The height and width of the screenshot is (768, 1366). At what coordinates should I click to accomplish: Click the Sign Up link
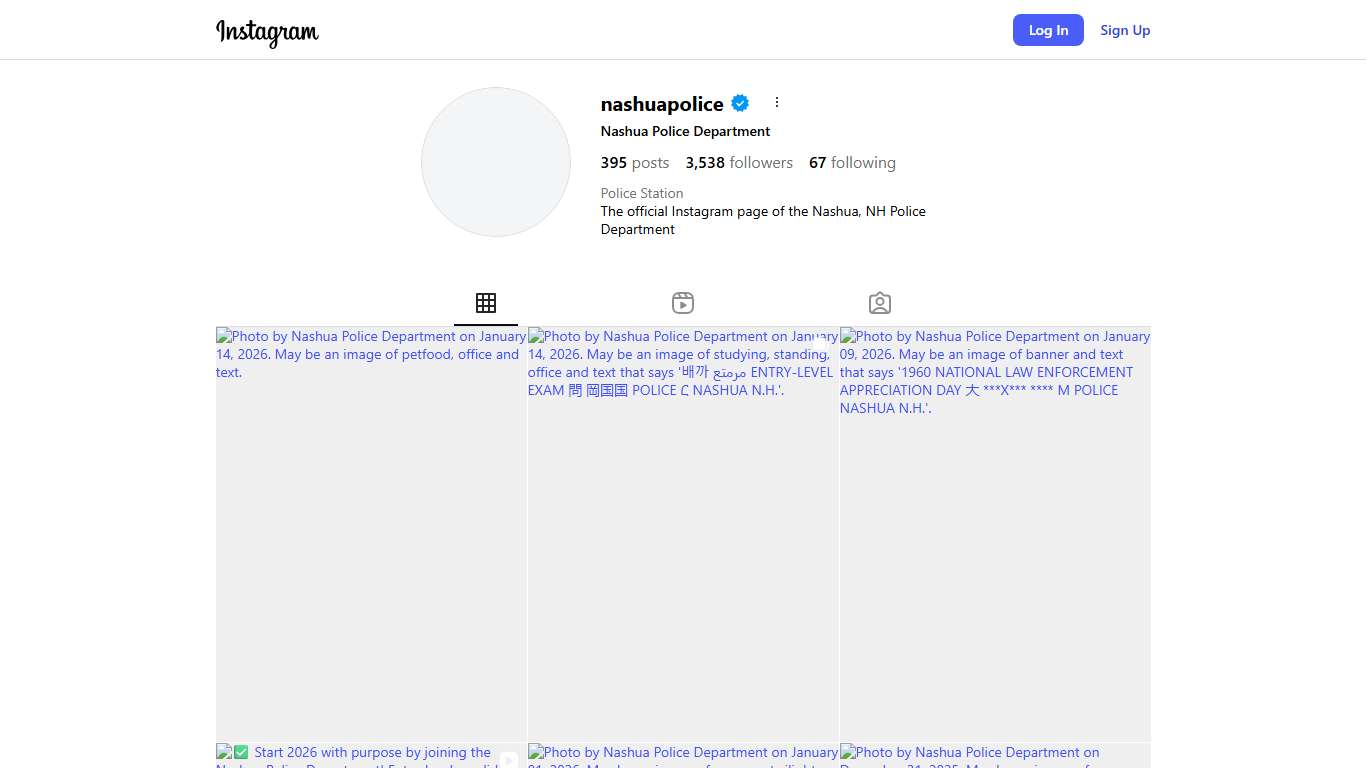1125,30
